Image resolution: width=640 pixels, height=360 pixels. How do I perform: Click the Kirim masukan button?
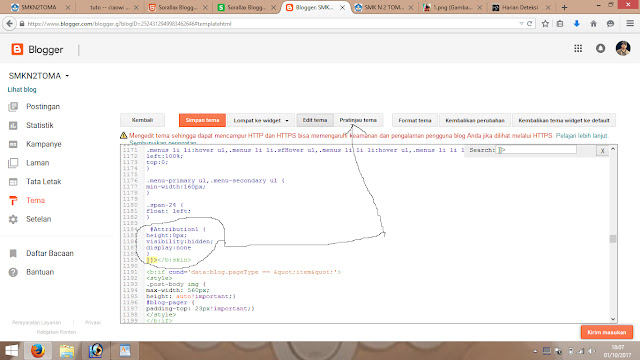click(607, 332)
